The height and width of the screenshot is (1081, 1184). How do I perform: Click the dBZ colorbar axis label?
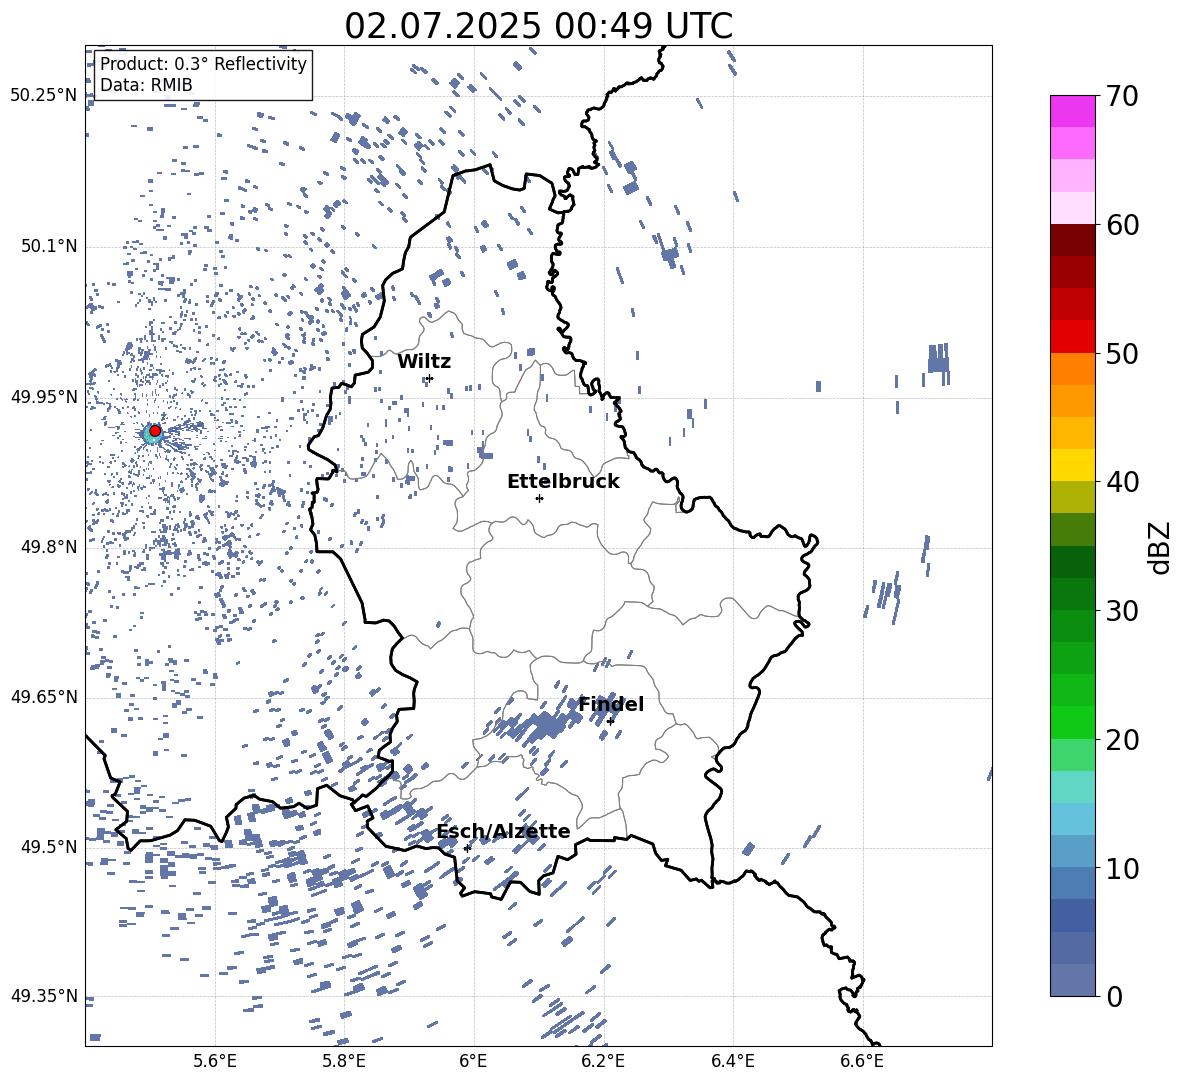click(x=1161, y=547)
